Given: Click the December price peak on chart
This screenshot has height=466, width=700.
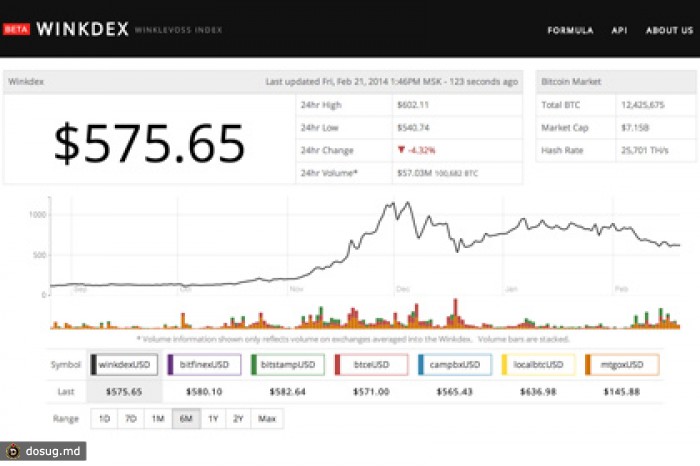Looking at the screenshot, I should pos(407,203).
